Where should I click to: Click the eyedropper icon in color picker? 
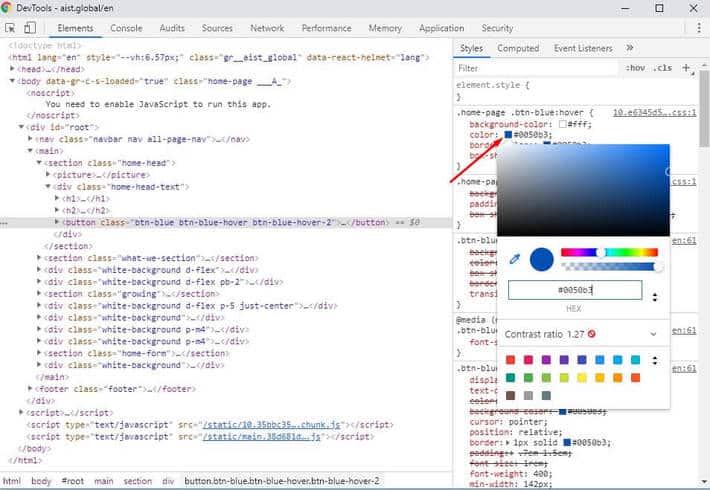(515, 259)
